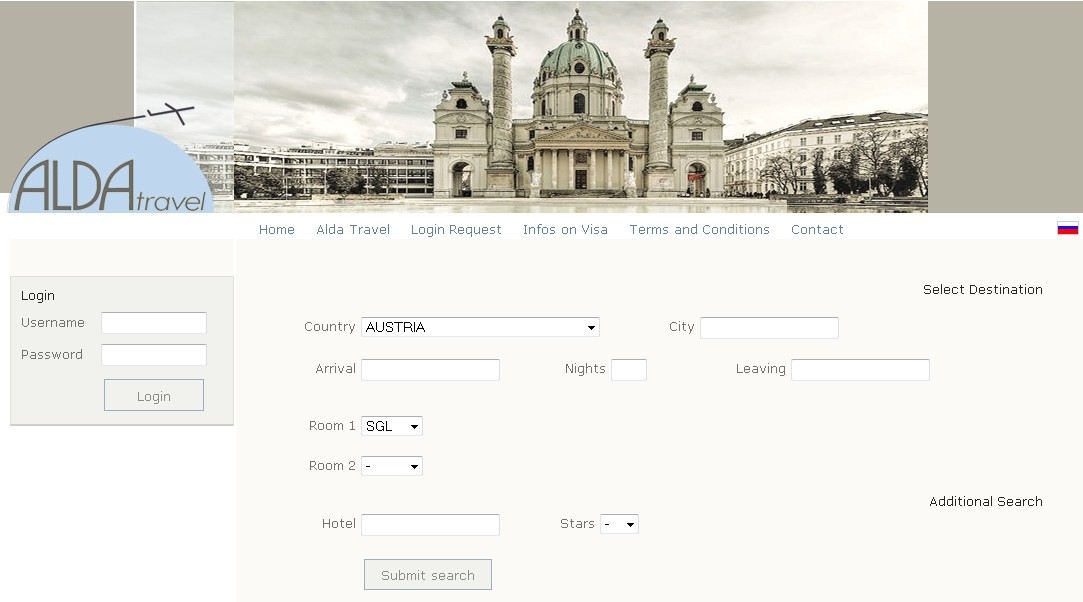1083x602 pixels.
Task: Focus the Hotel name input
Action: (x=430, y=525)
